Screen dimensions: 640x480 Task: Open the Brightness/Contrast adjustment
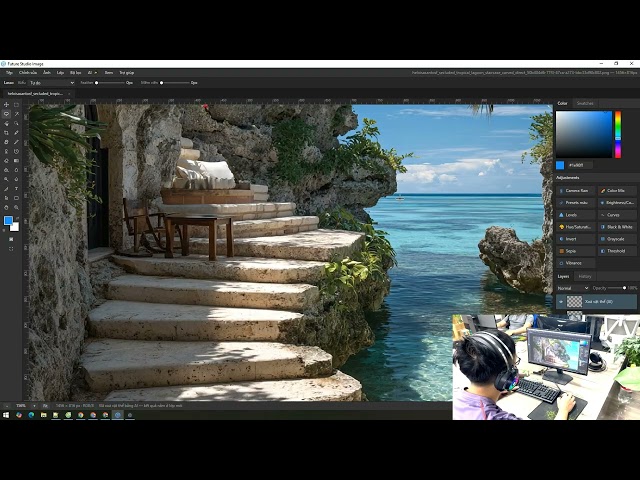[617, 203]
